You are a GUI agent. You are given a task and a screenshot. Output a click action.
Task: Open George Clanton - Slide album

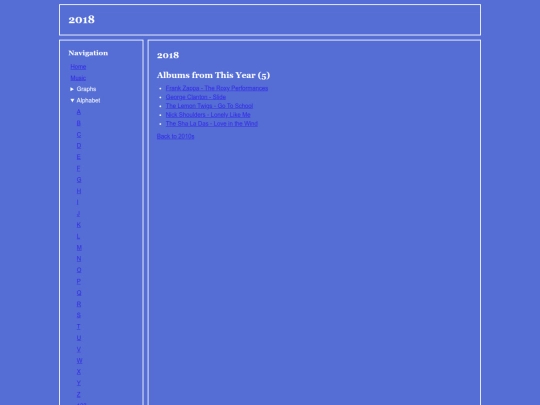[x=196, y=97]
